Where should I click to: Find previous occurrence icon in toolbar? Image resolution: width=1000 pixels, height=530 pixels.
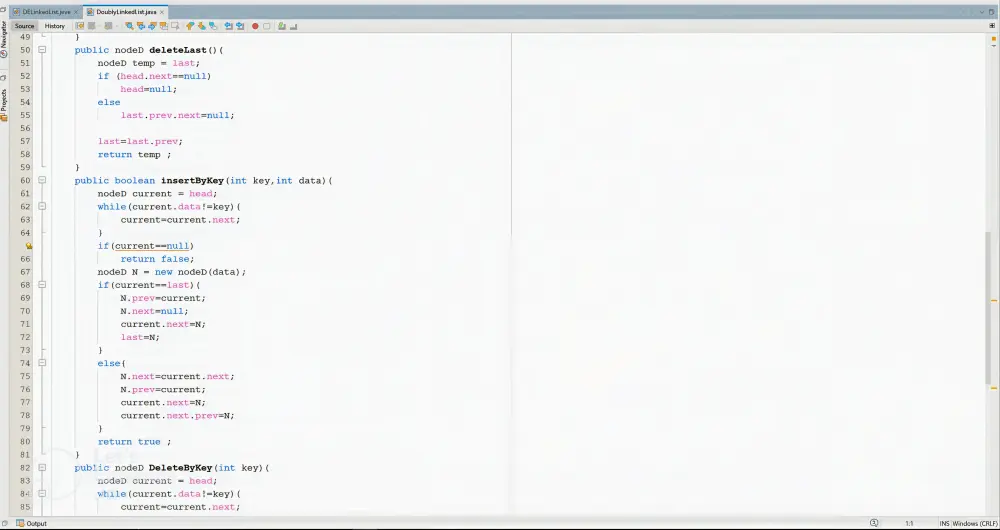tap(141, 26)
